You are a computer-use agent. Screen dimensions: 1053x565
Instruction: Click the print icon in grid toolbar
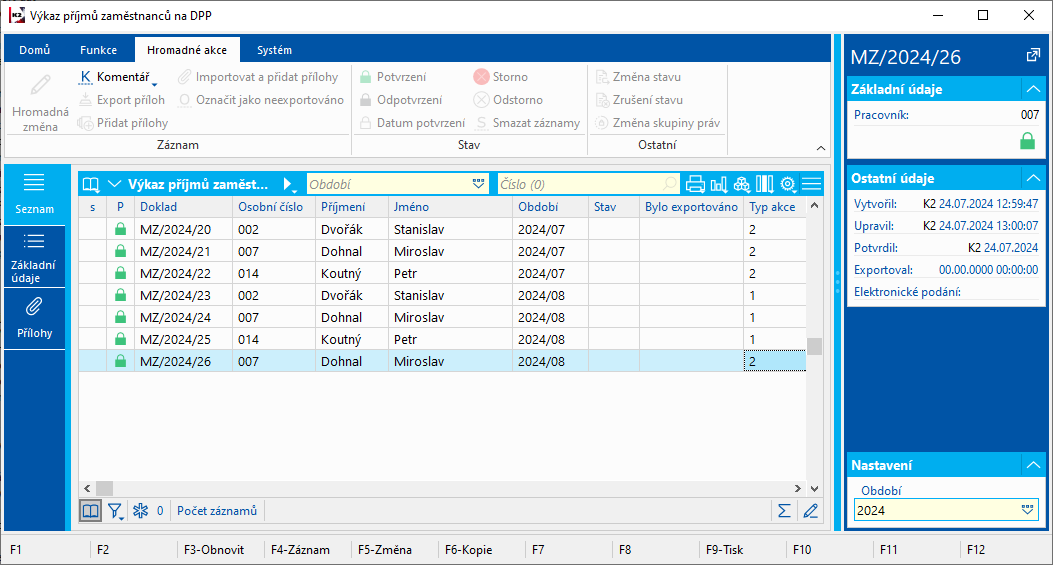(x=695, y=184)
